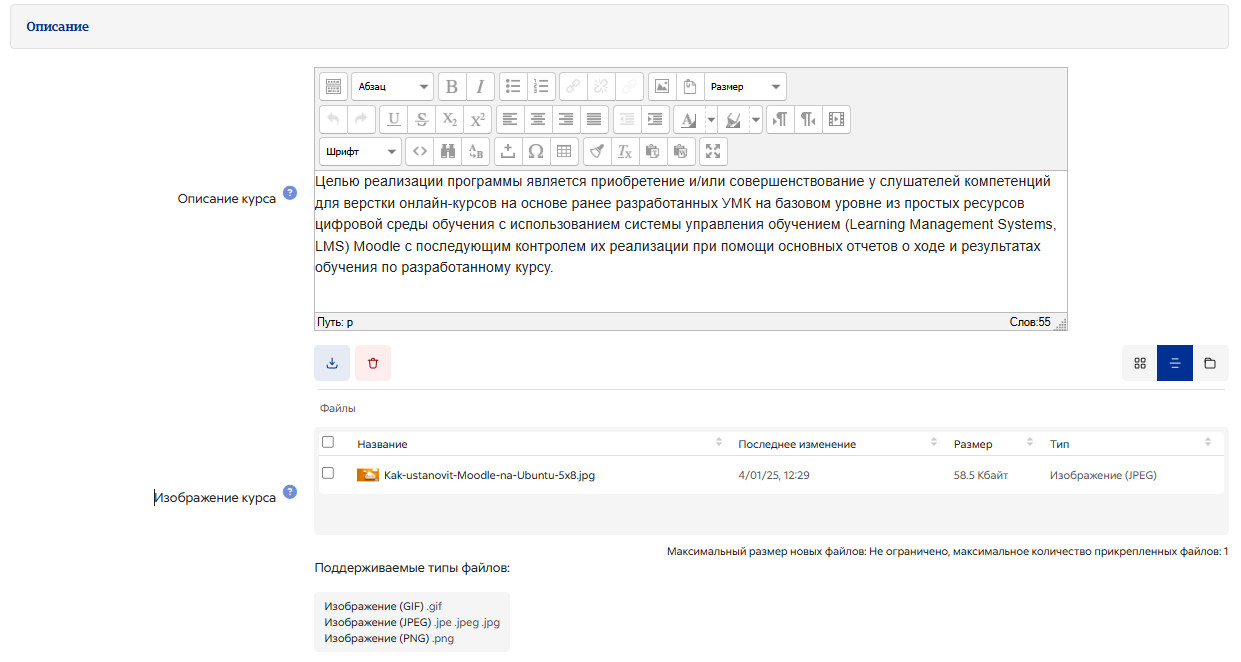The image size is (1241, 662).
Task: Delete selected files with trash button
Action: [373, 363]
